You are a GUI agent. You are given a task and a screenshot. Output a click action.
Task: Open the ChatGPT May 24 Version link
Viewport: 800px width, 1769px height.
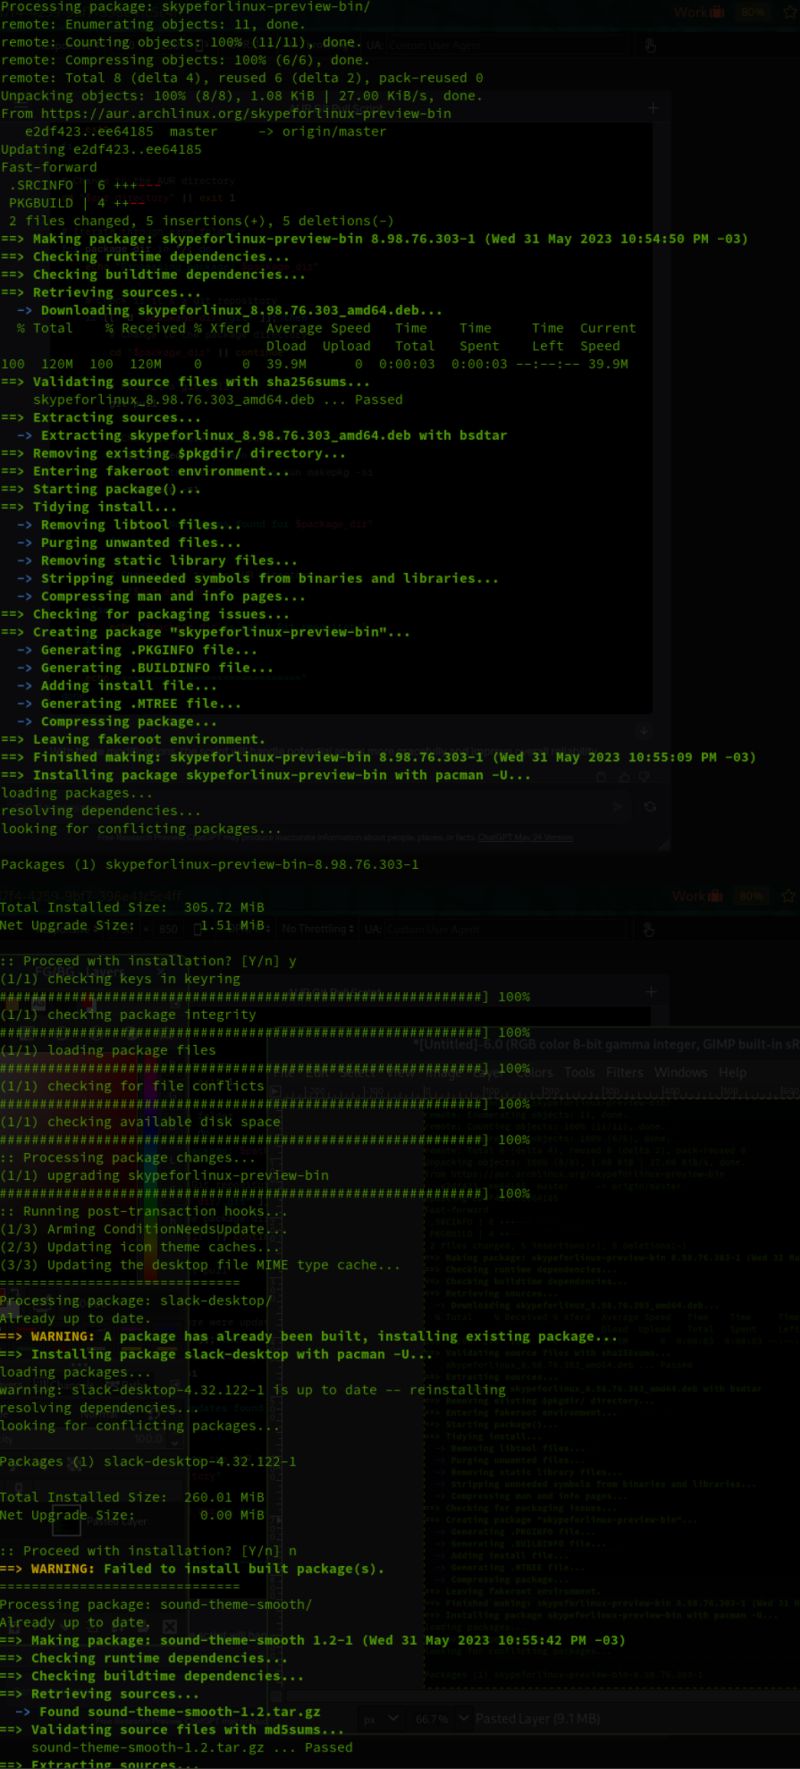(525, 837)
